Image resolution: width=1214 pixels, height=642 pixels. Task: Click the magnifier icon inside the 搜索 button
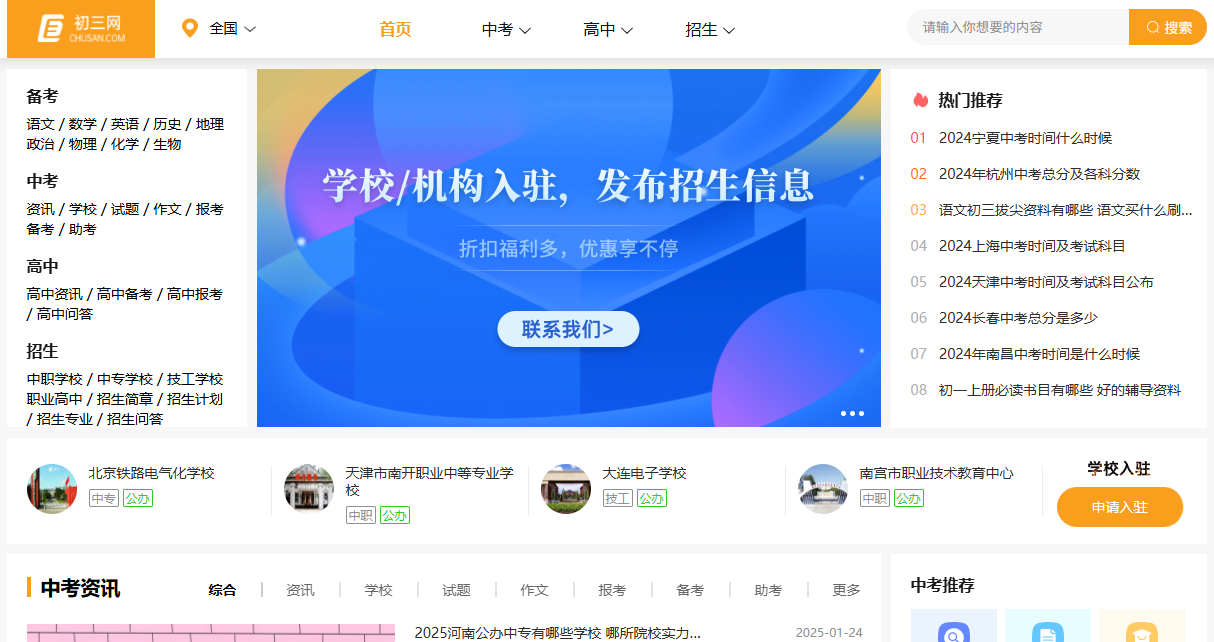click(1151, 27)
